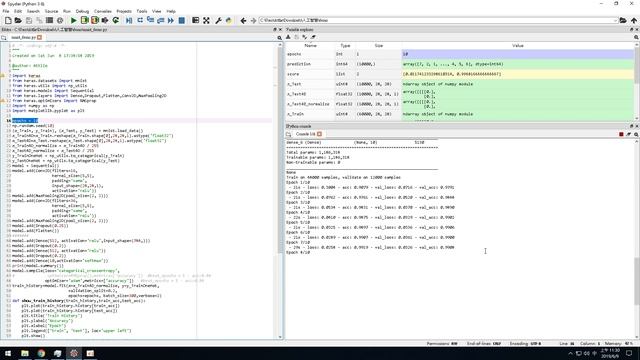Sort variables by Size column header
This screenshot has height=360, width=640.
(x=379, y=46)
